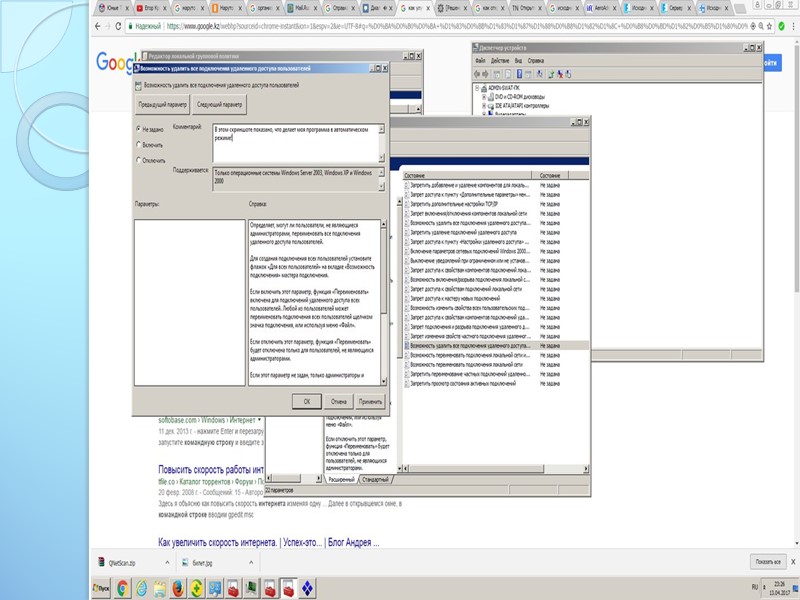Bookmark the page with the star icon

point(769,26)
